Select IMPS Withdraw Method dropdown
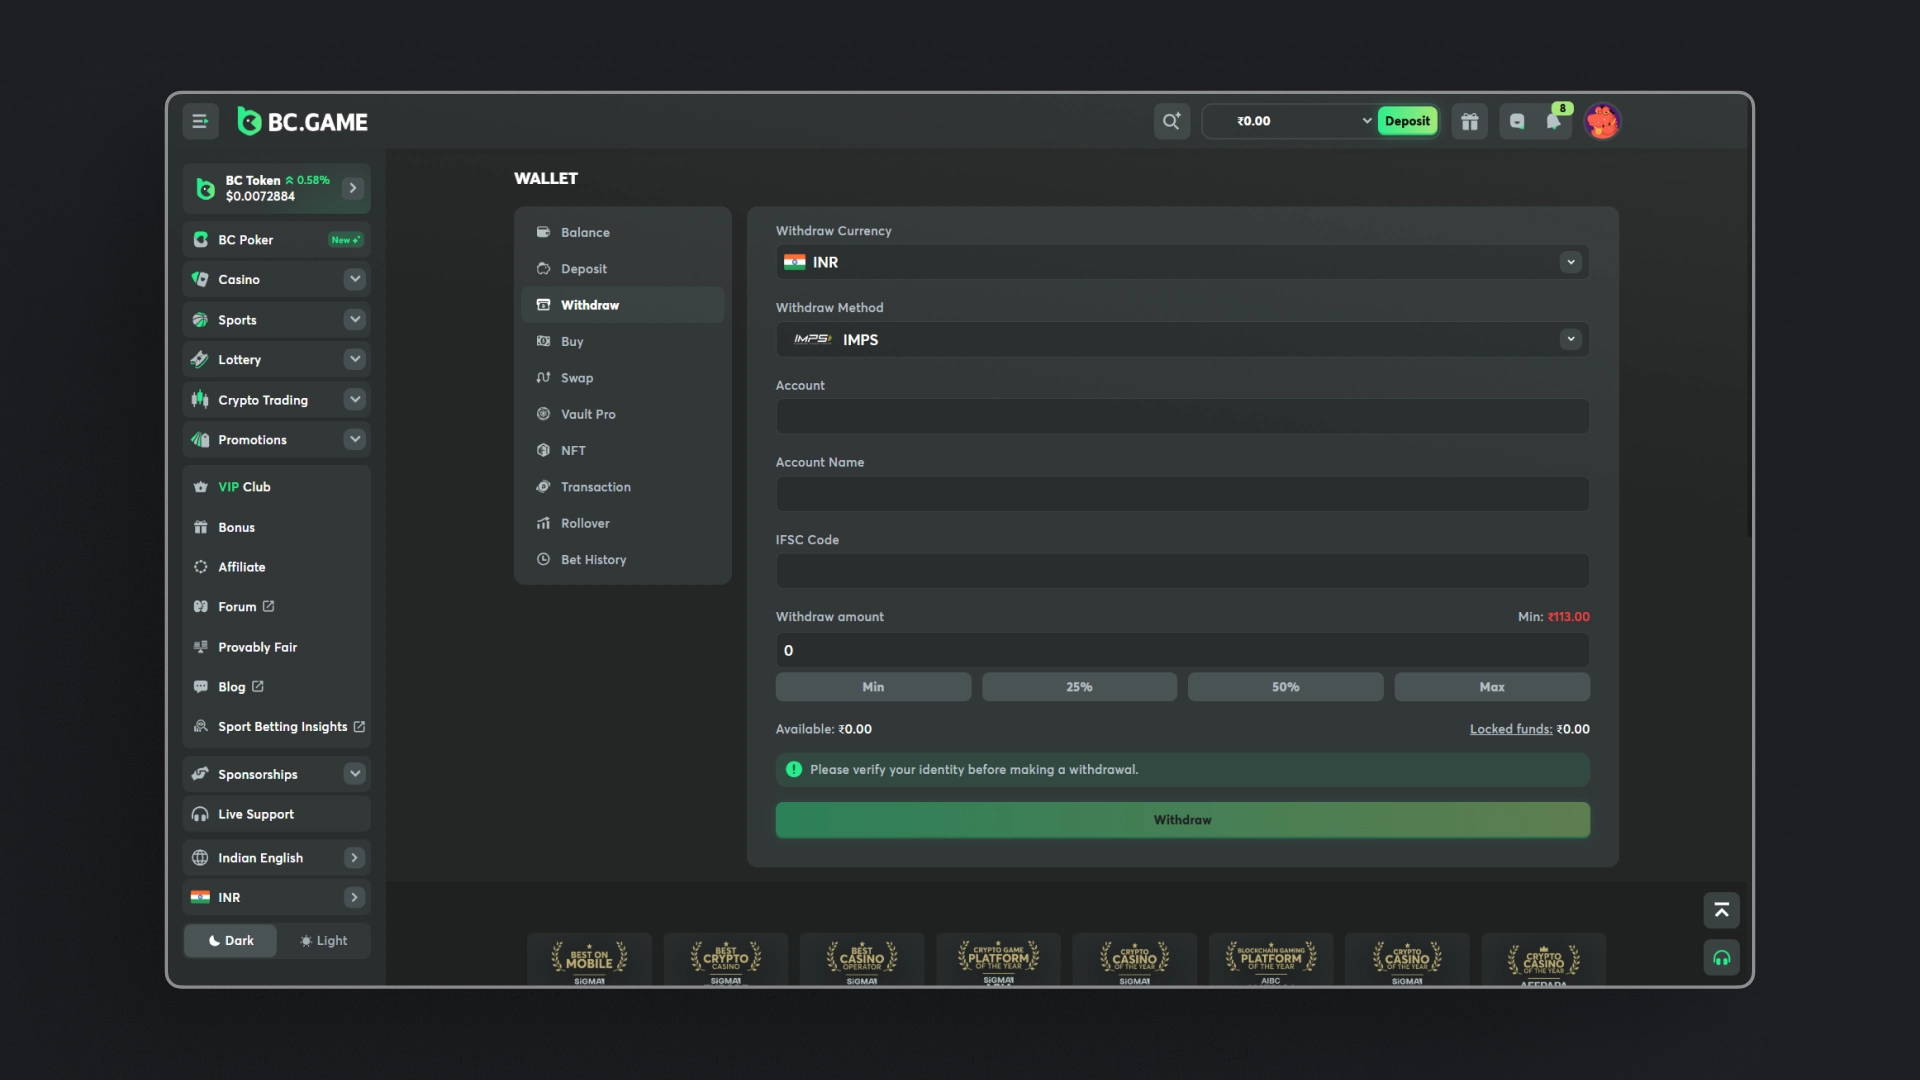This screenshot has height=1080, width=1920. pyautogui.click(x=1182, y=339)
